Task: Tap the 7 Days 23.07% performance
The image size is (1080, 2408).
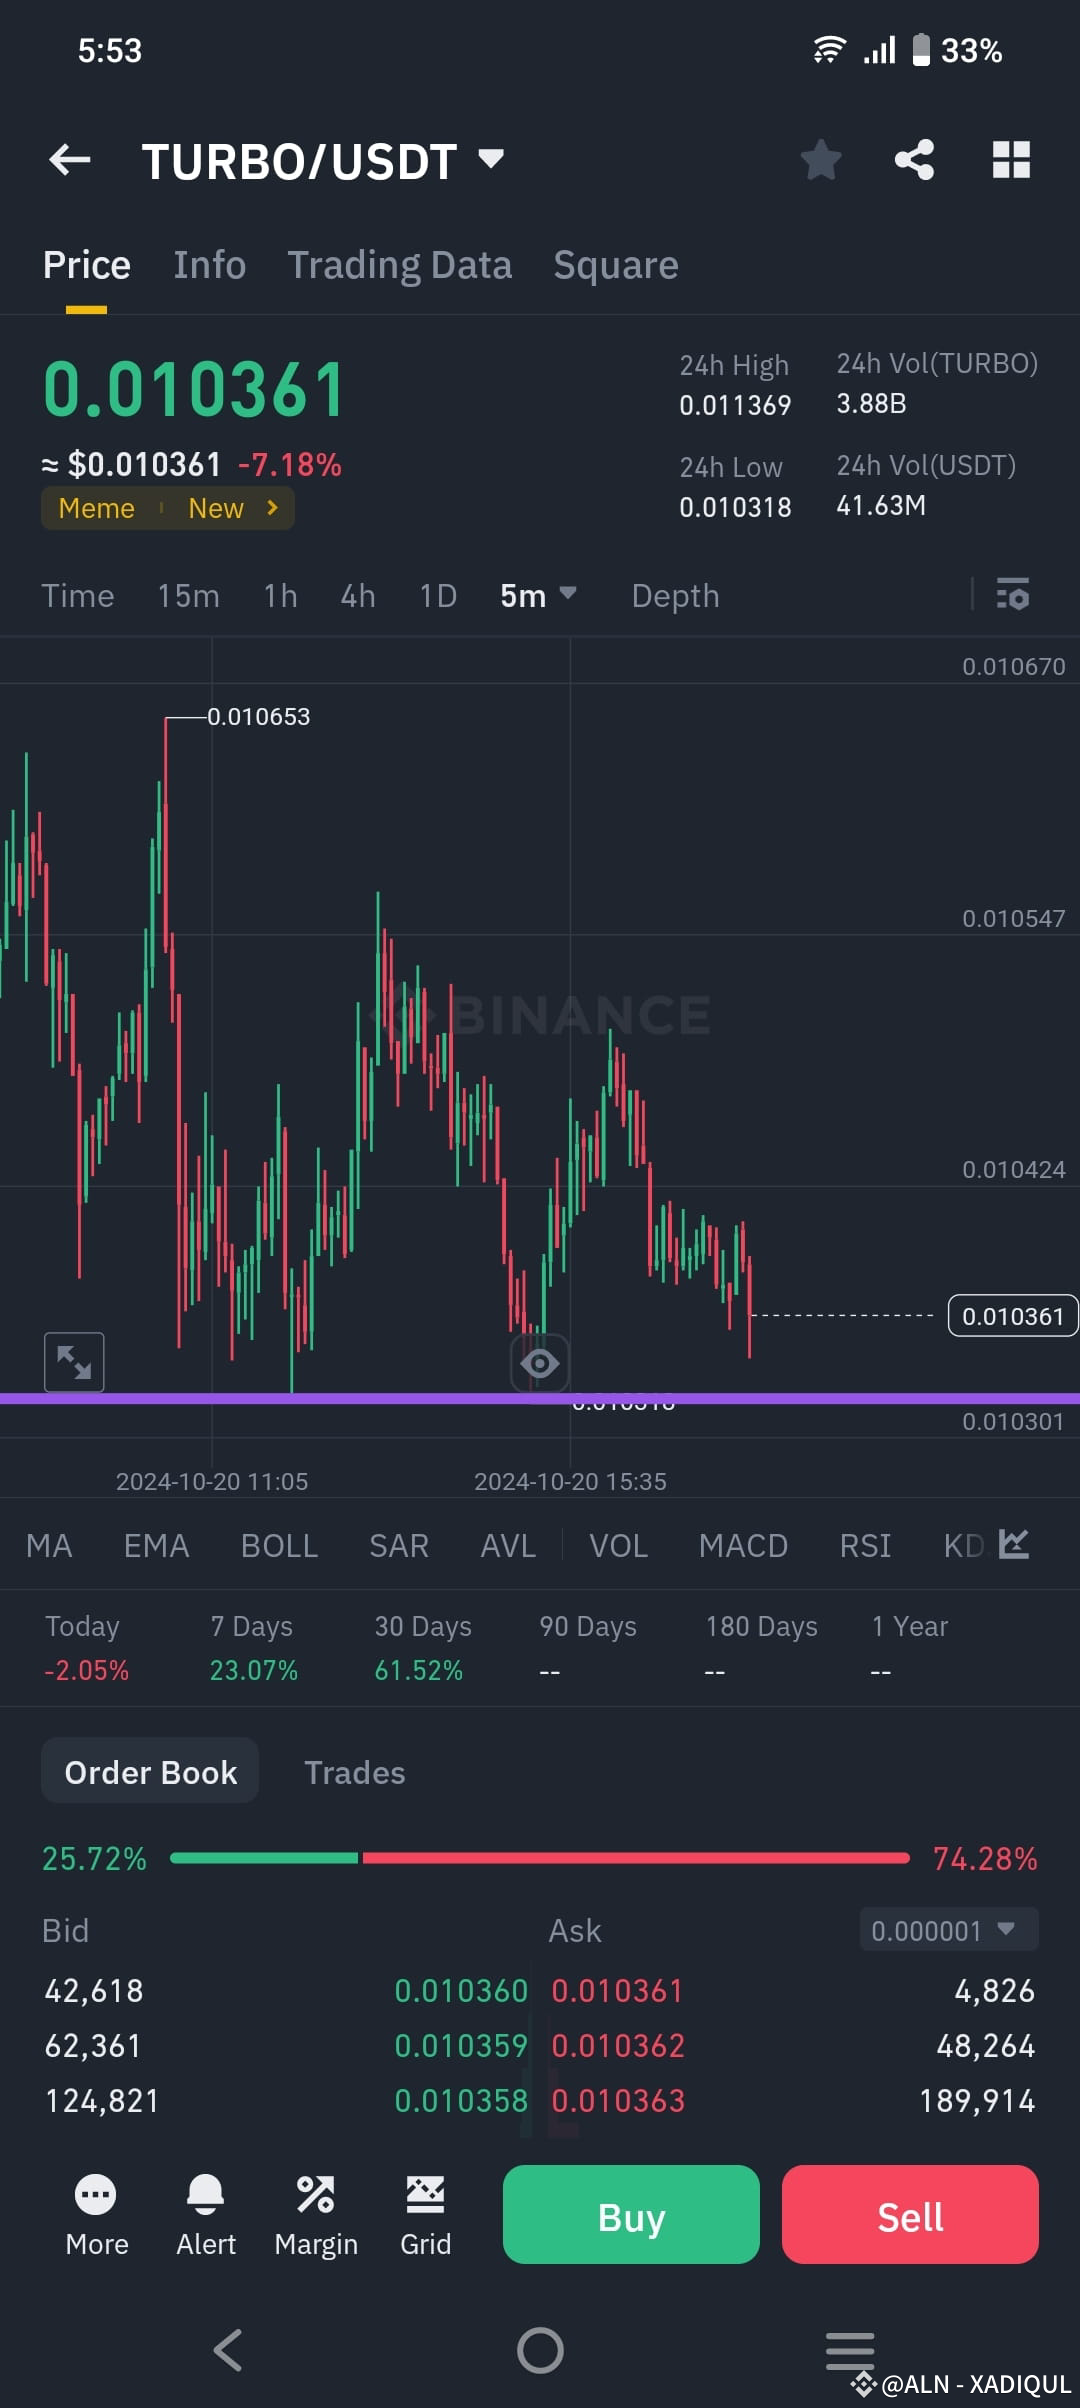Action: coord(253,1648)
